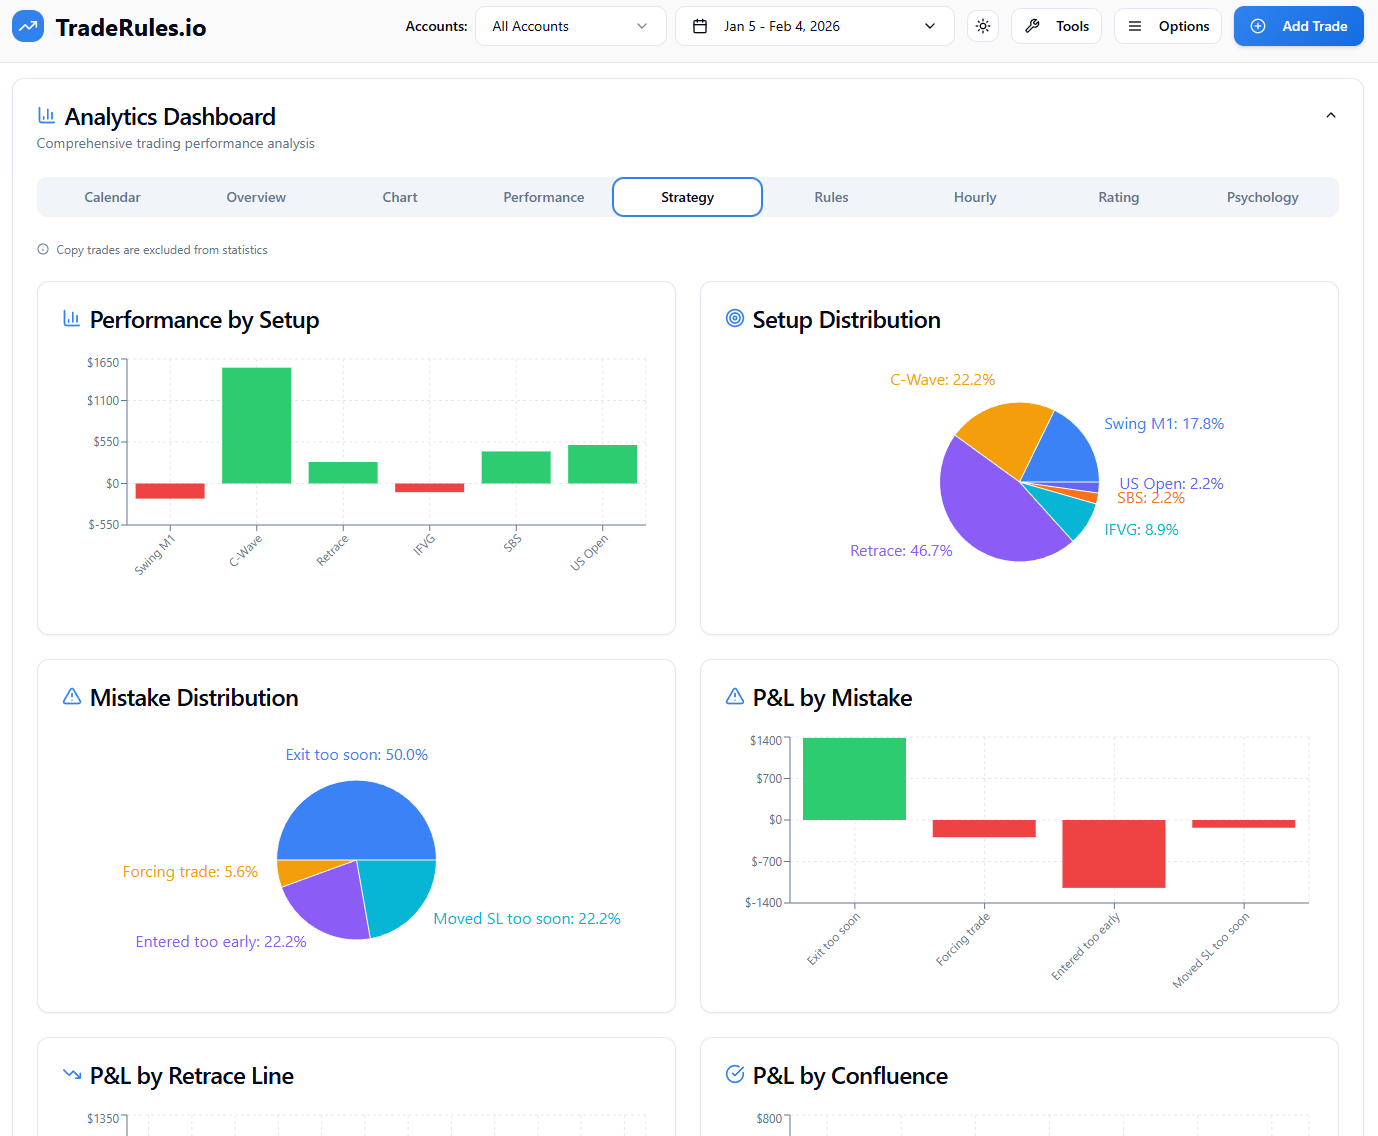Click the Setup Distribution target icon
Screen dimensions: 1378x1136
[x=734, y=318]
